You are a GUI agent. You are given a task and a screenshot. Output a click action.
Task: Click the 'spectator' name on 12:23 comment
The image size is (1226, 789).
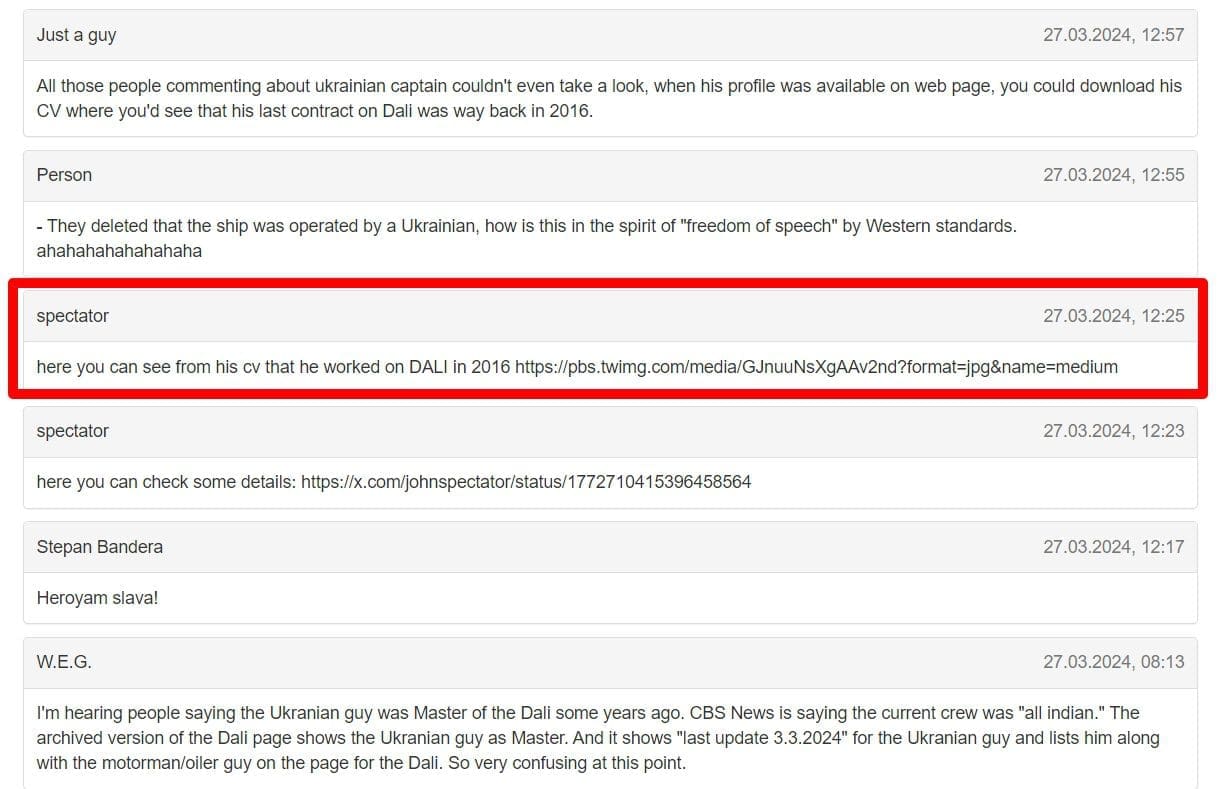point(72,431)
